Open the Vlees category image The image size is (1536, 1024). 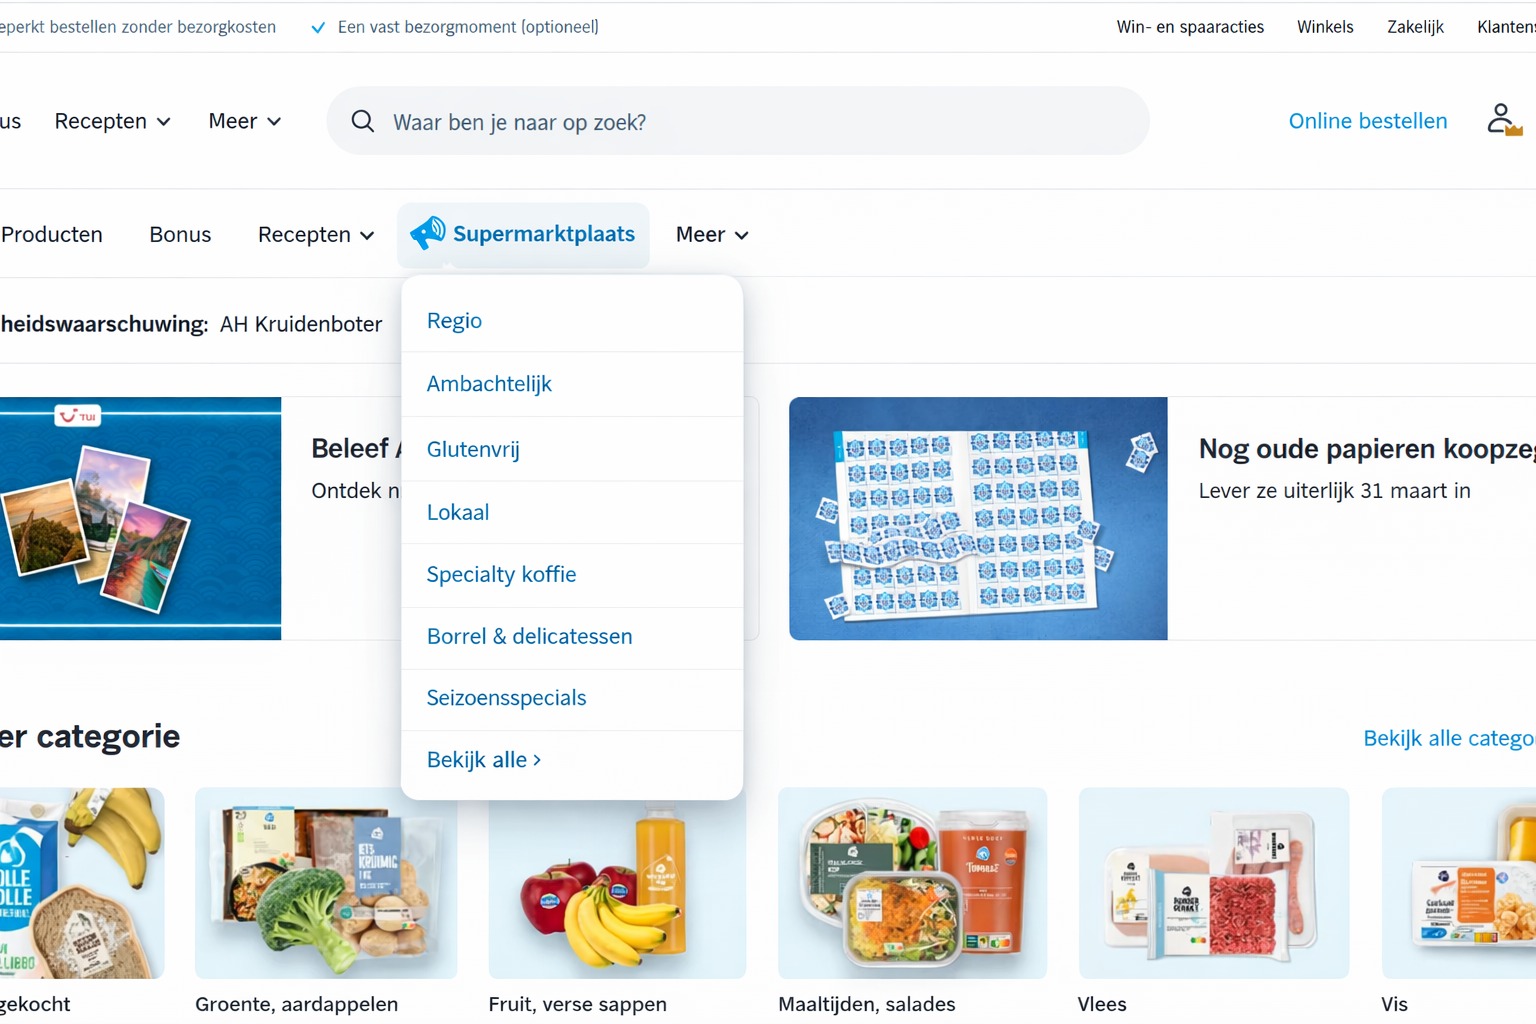click(1214, 883)
